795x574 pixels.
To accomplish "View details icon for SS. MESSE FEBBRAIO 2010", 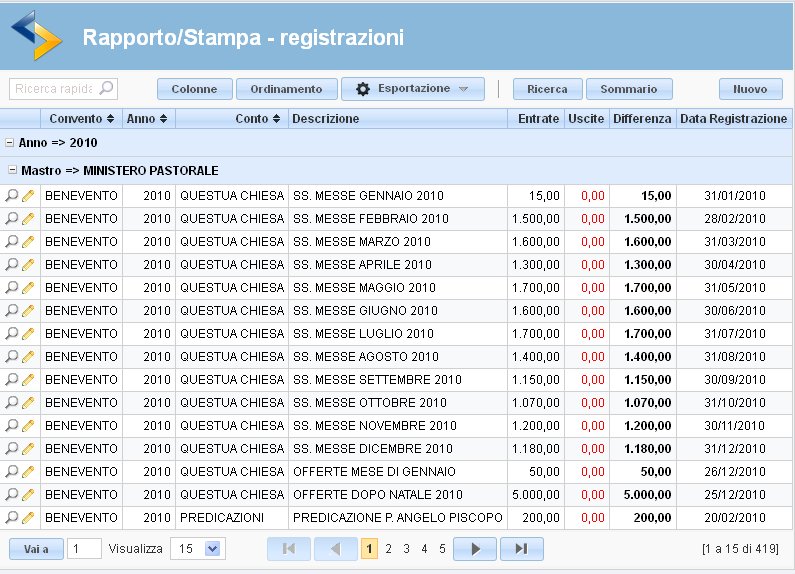I will click(x=11, y=219).
